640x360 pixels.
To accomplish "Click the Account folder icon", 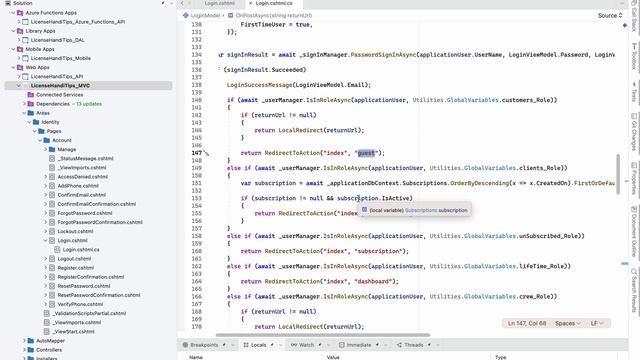I will tap(47, 140).
